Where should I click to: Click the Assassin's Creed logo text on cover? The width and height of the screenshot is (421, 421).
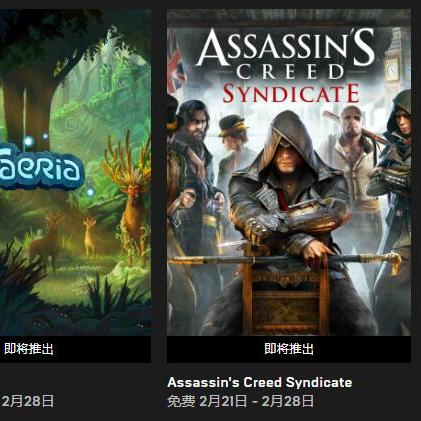tap(286, 55)
